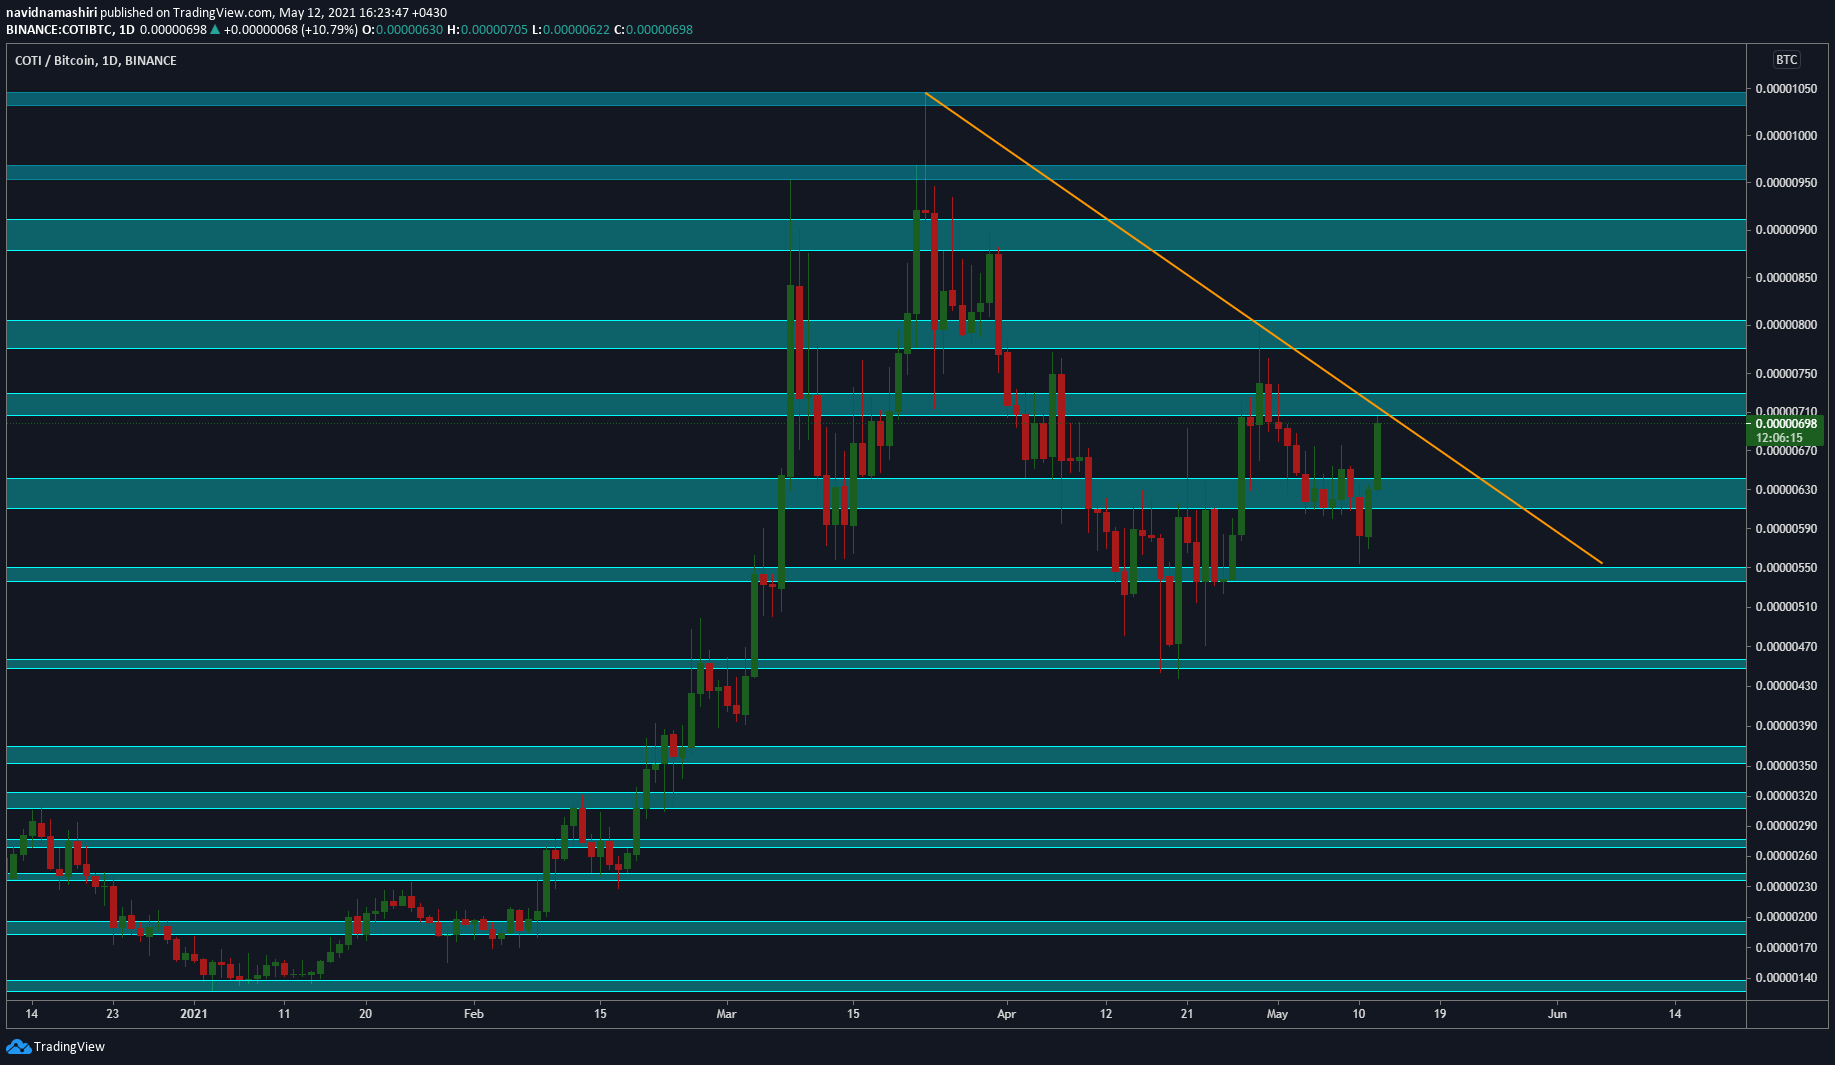Click the 0.00000320 price axis label
This screenshot has width=1835, height=1065.
pos(1786,796)
